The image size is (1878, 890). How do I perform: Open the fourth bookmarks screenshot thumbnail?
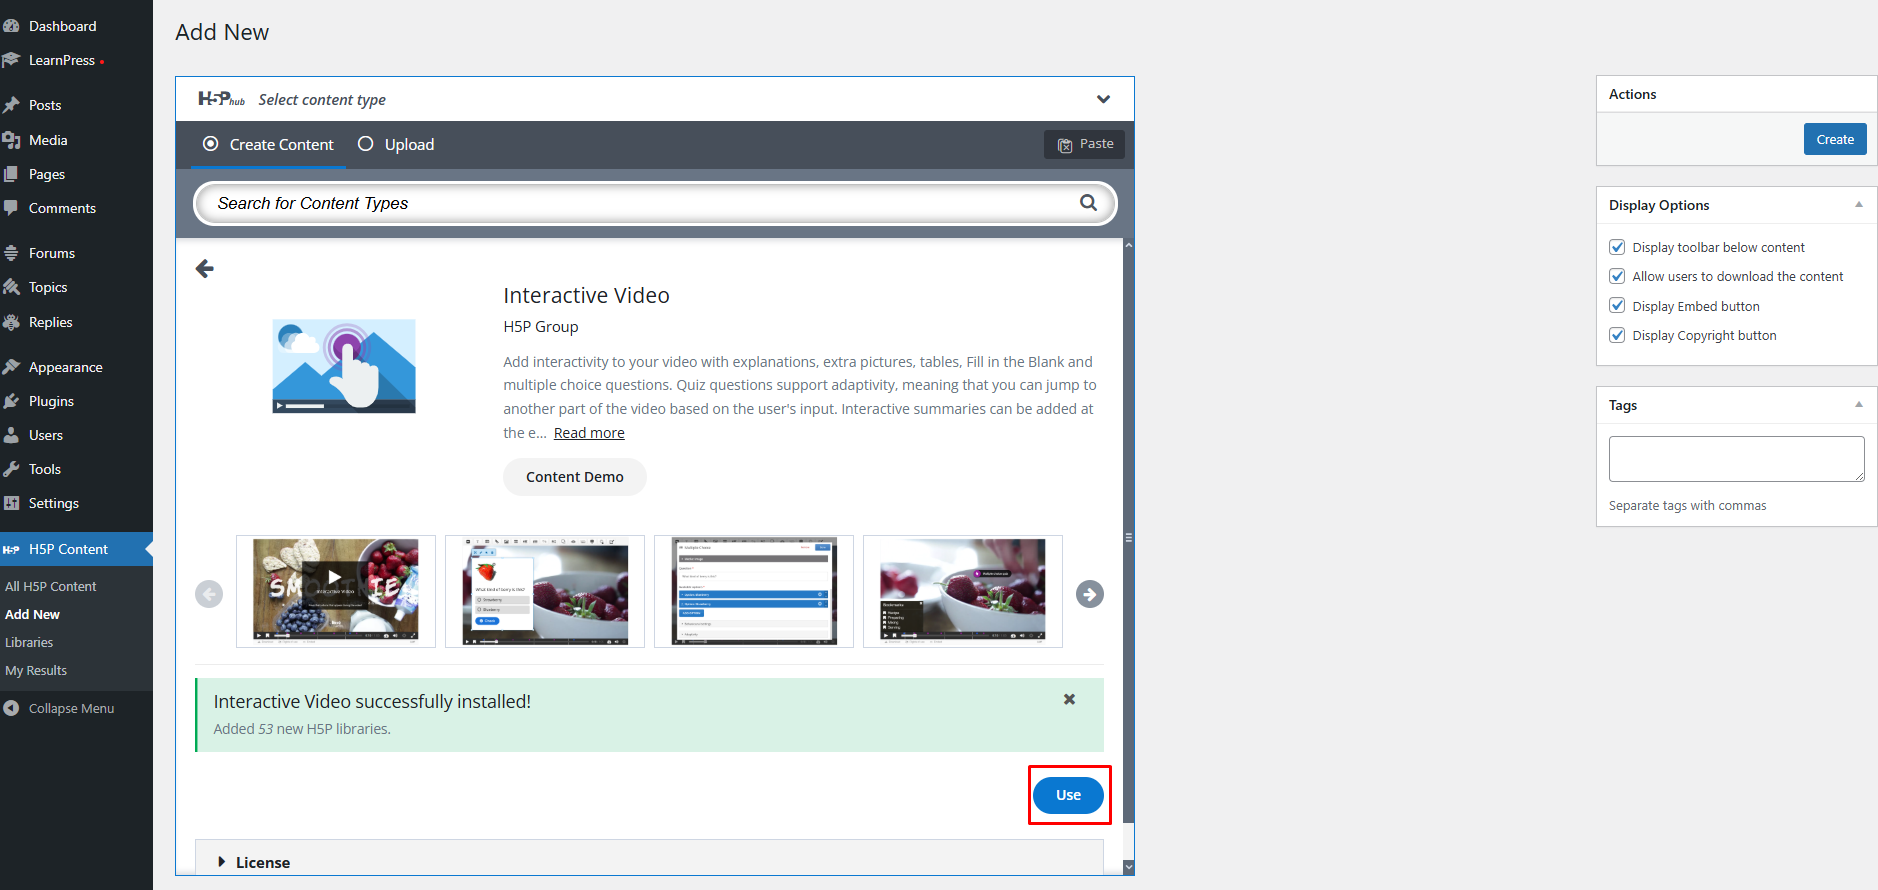(963, 591)
